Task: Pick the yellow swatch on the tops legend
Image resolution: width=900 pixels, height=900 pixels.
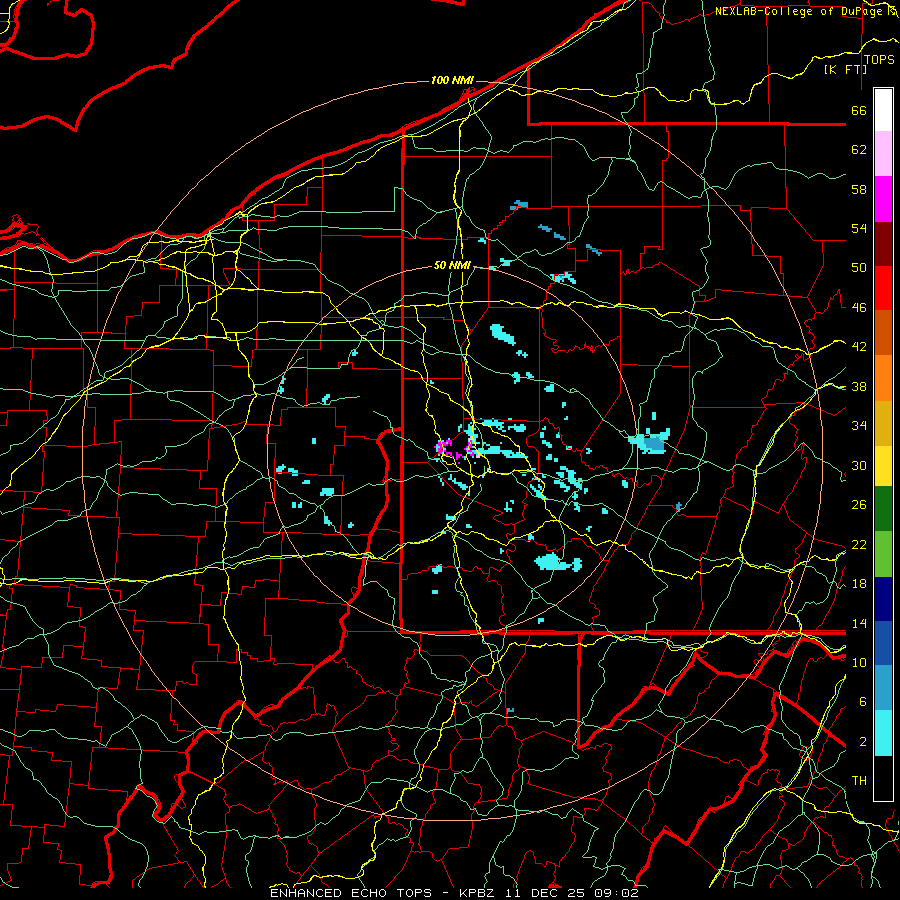Action: (x=883, y=466)
